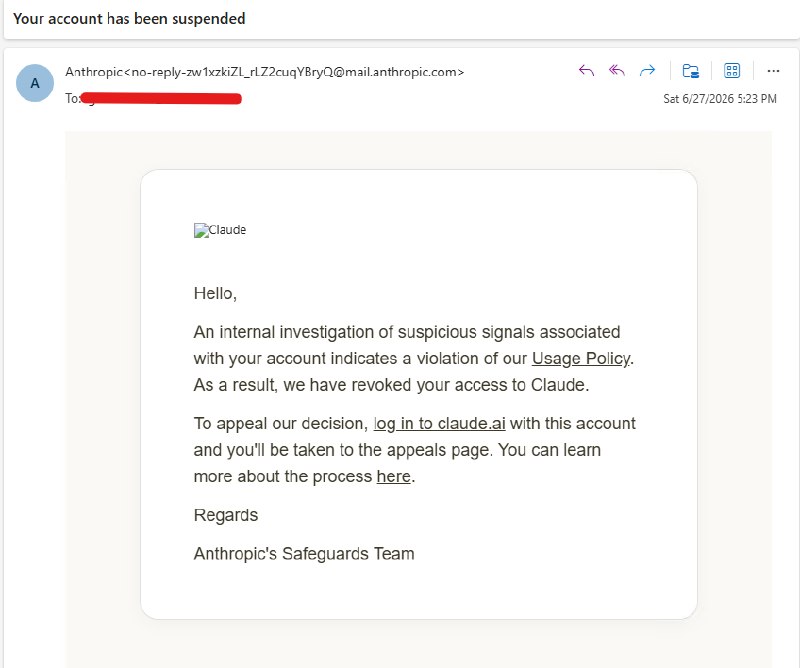Open the 'here' link about appeals process

393,476
